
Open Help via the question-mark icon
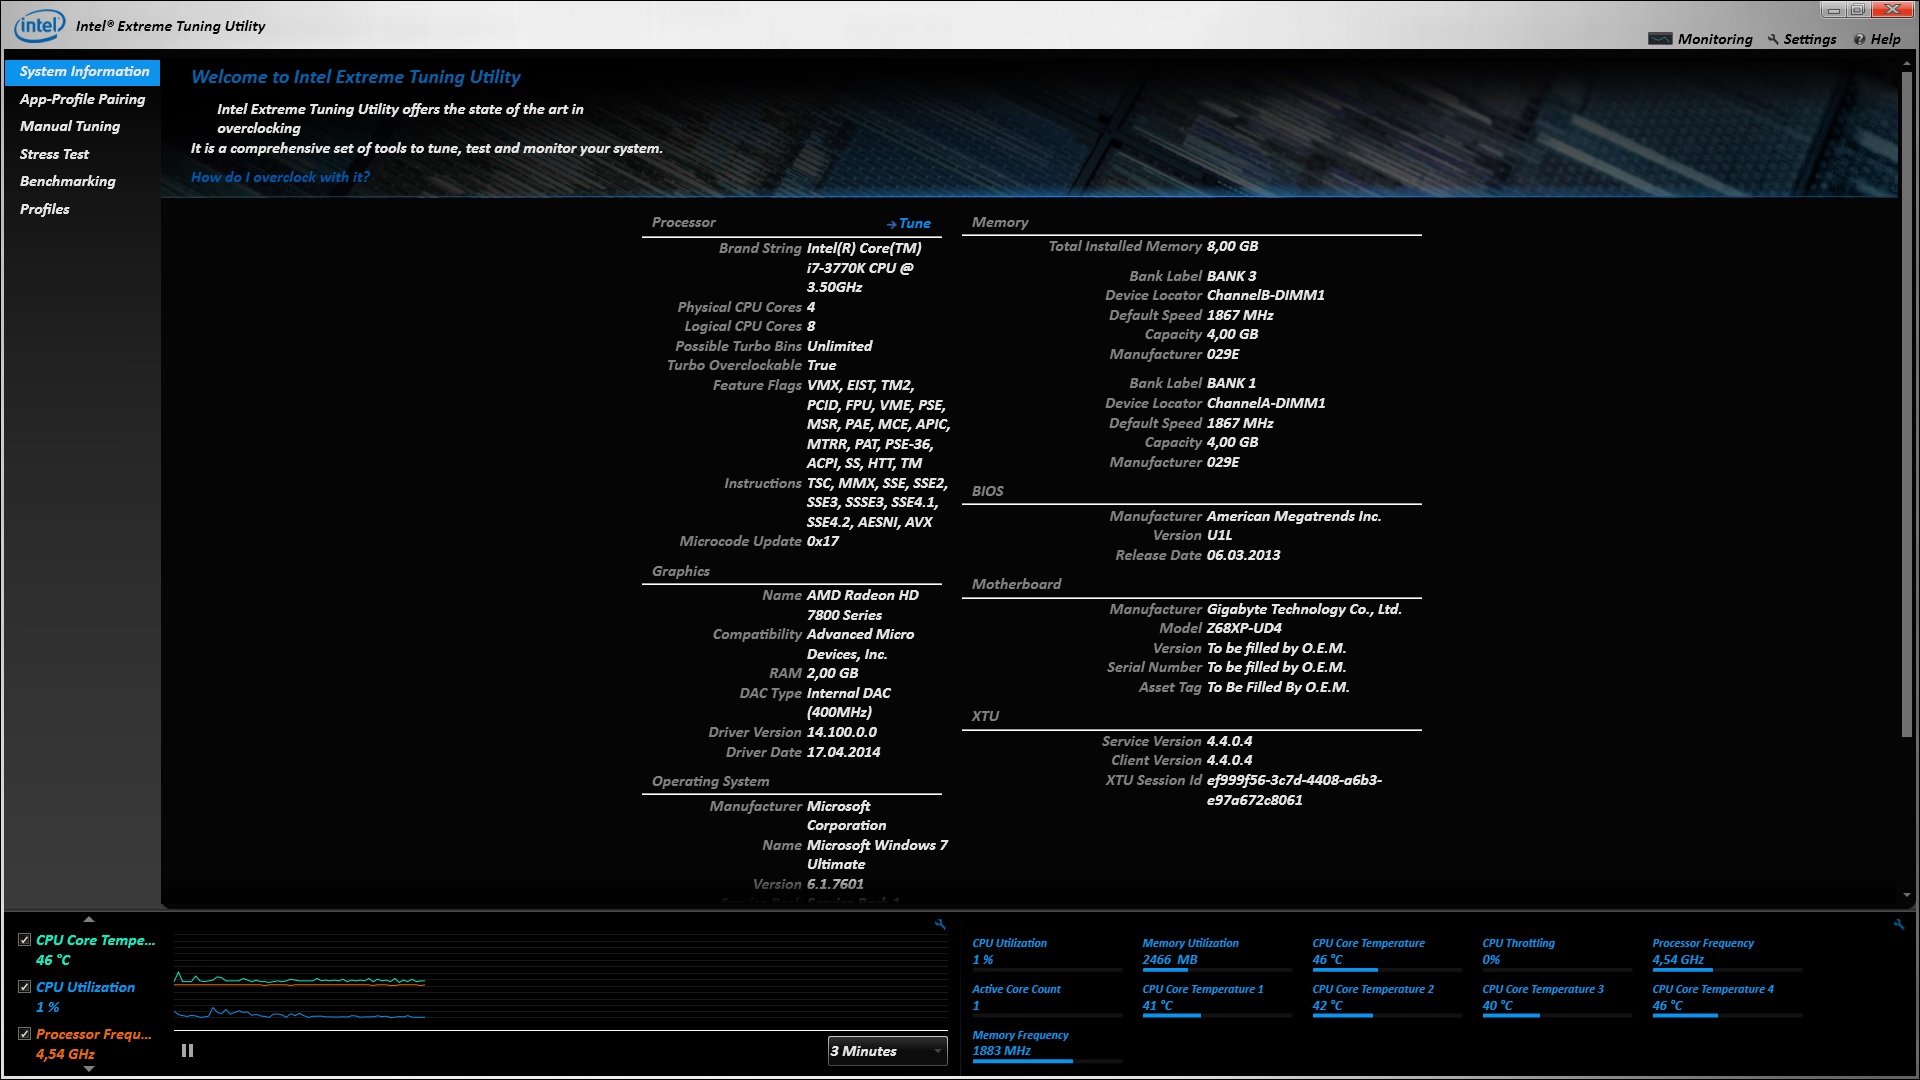1859,39
